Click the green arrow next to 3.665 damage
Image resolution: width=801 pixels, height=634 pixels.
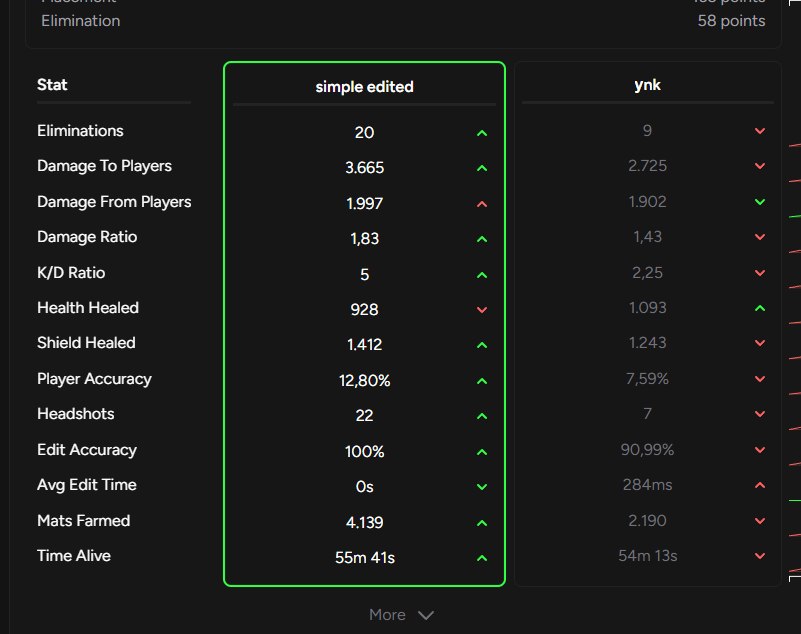(x=482, y=168)
